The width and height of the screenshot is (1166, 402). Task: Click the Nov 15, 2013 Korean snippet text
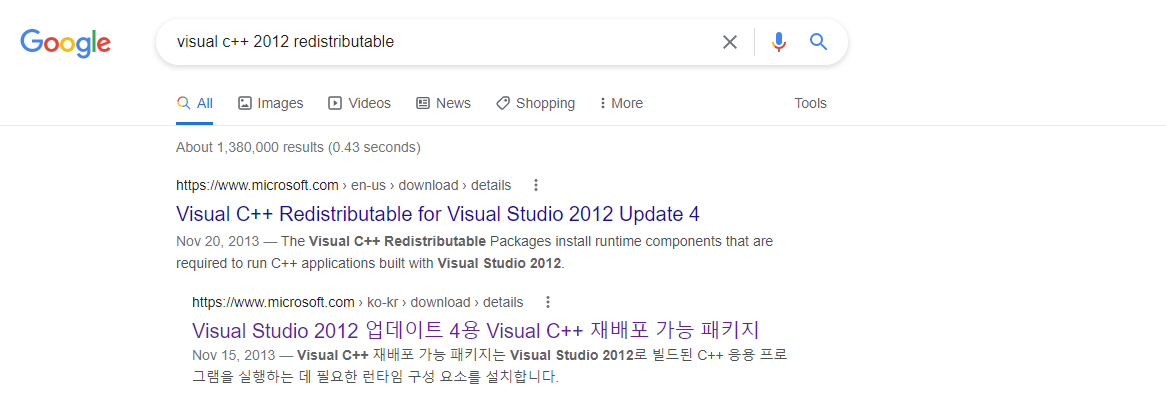tap(490, 366)
